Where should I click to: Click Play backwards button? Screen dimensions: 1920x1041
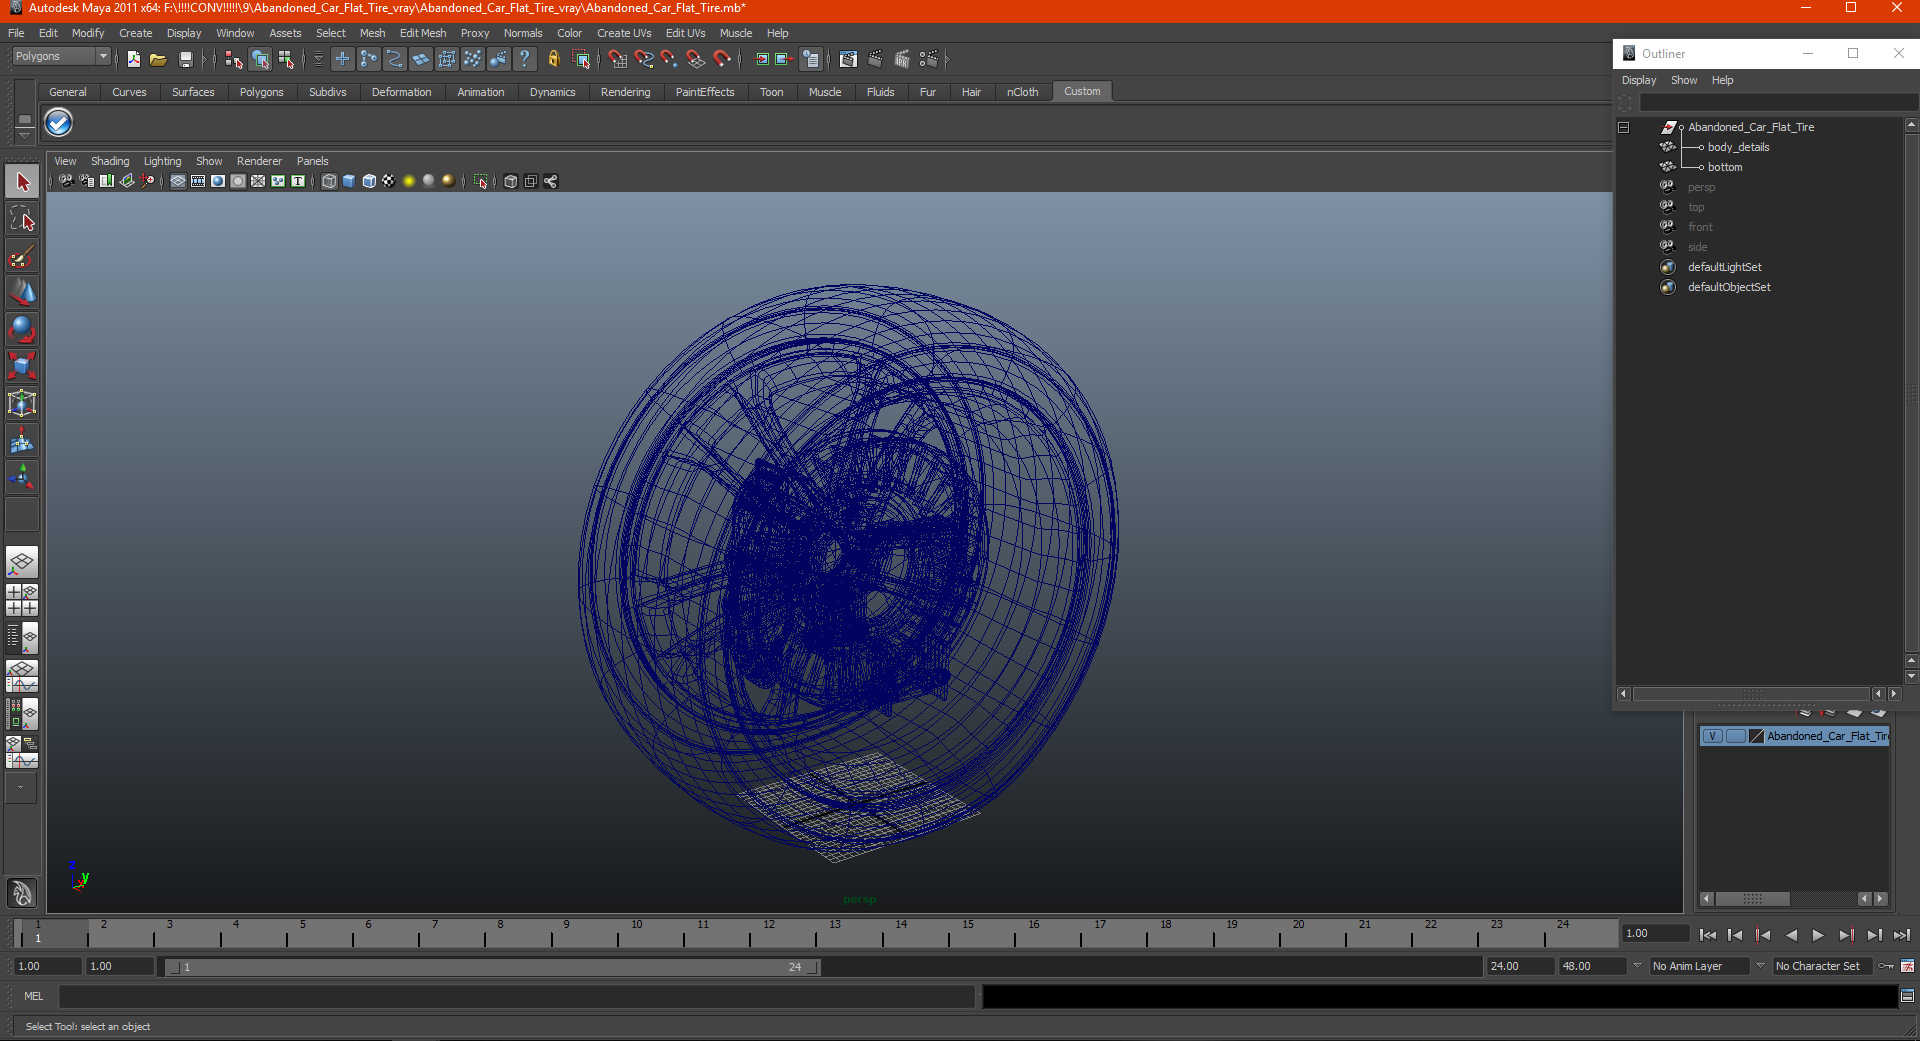[x=1791, y=935]
